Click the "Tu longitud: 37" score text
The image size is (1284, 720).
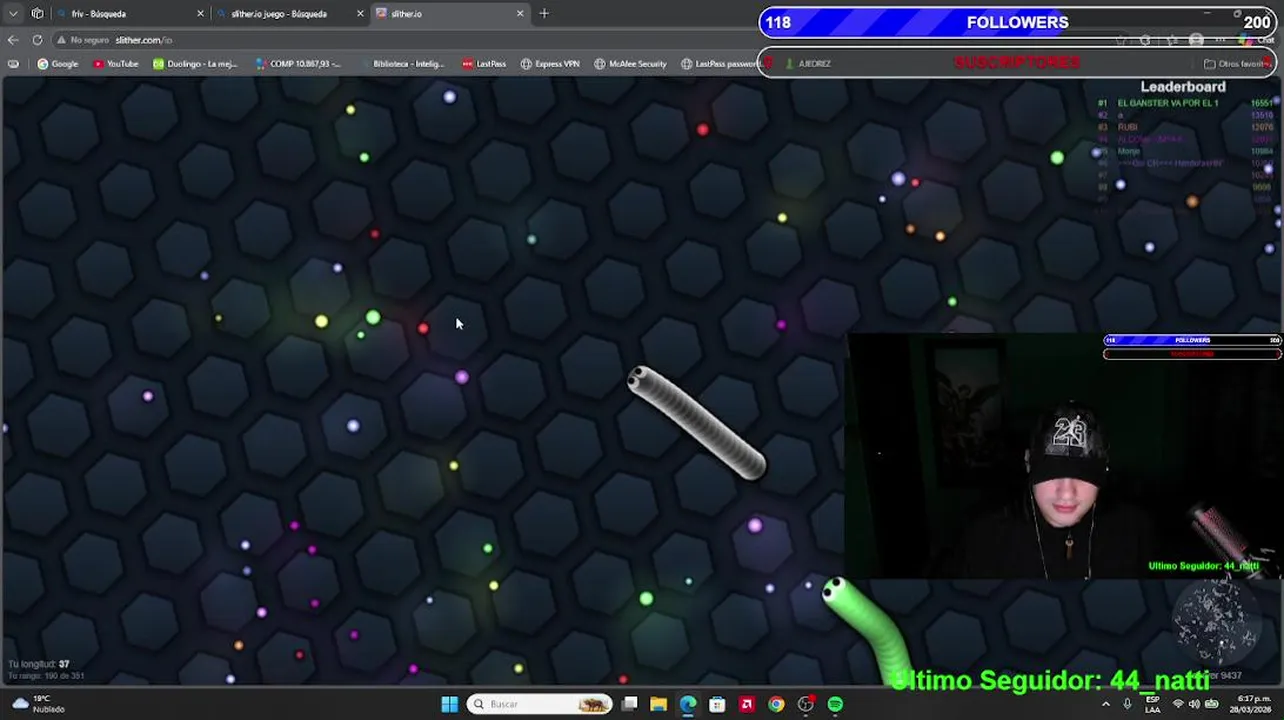[39, 664]
